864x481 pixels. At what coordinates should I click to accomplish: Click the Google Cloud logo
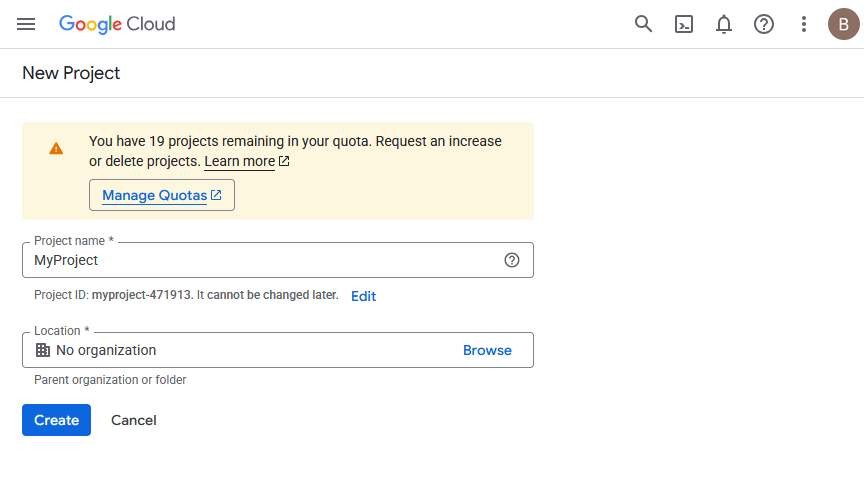pos(117,24)
